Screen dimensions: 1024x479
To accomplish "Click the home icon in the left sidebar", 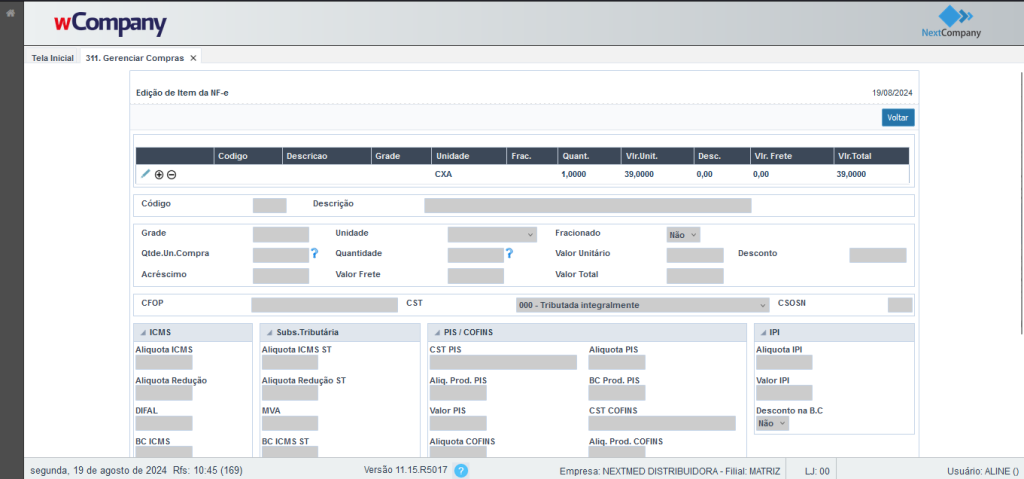I will click(10, 12).
